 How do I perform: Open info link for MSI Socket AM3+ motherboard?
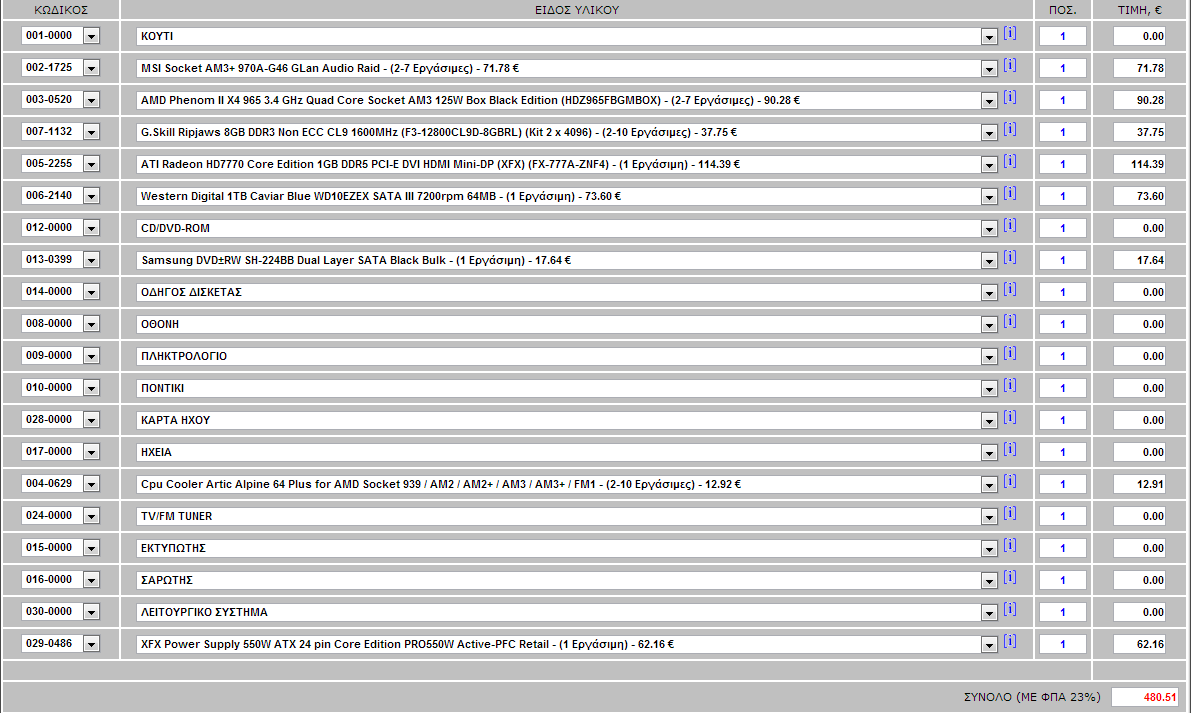pyautogui.click(x=1009, y=65)
